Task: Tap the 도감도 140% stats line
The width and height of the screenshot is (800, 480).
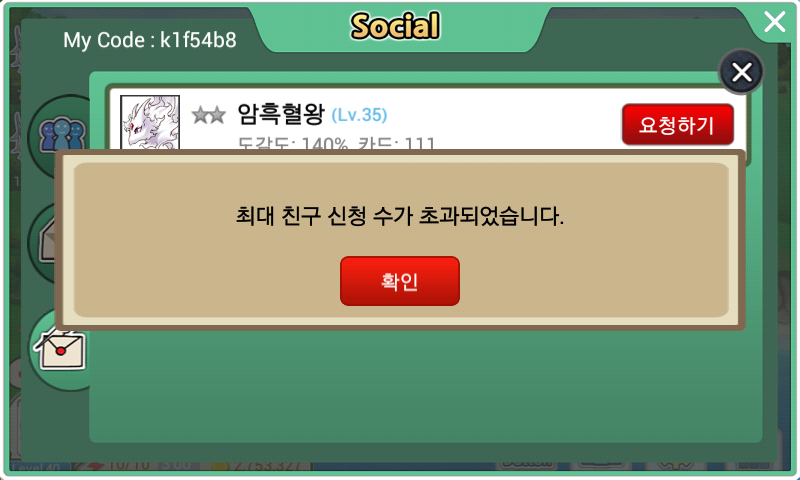Action: [336, 143]
